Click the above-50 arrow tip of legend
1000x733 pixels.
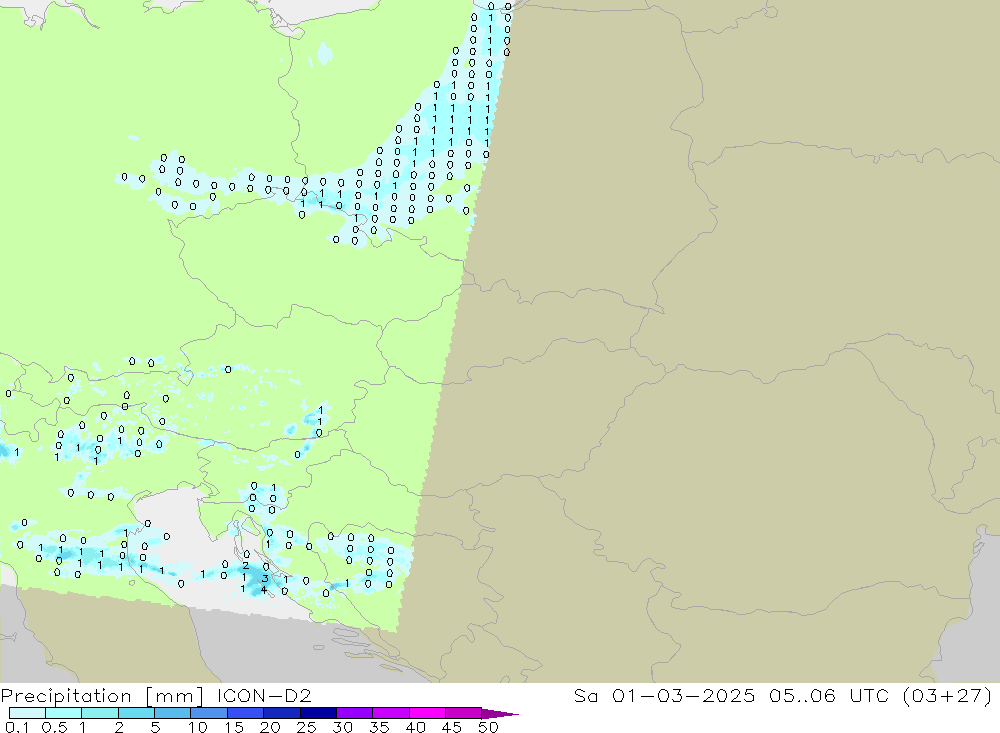pyautogui.click(x=501, y=714)
